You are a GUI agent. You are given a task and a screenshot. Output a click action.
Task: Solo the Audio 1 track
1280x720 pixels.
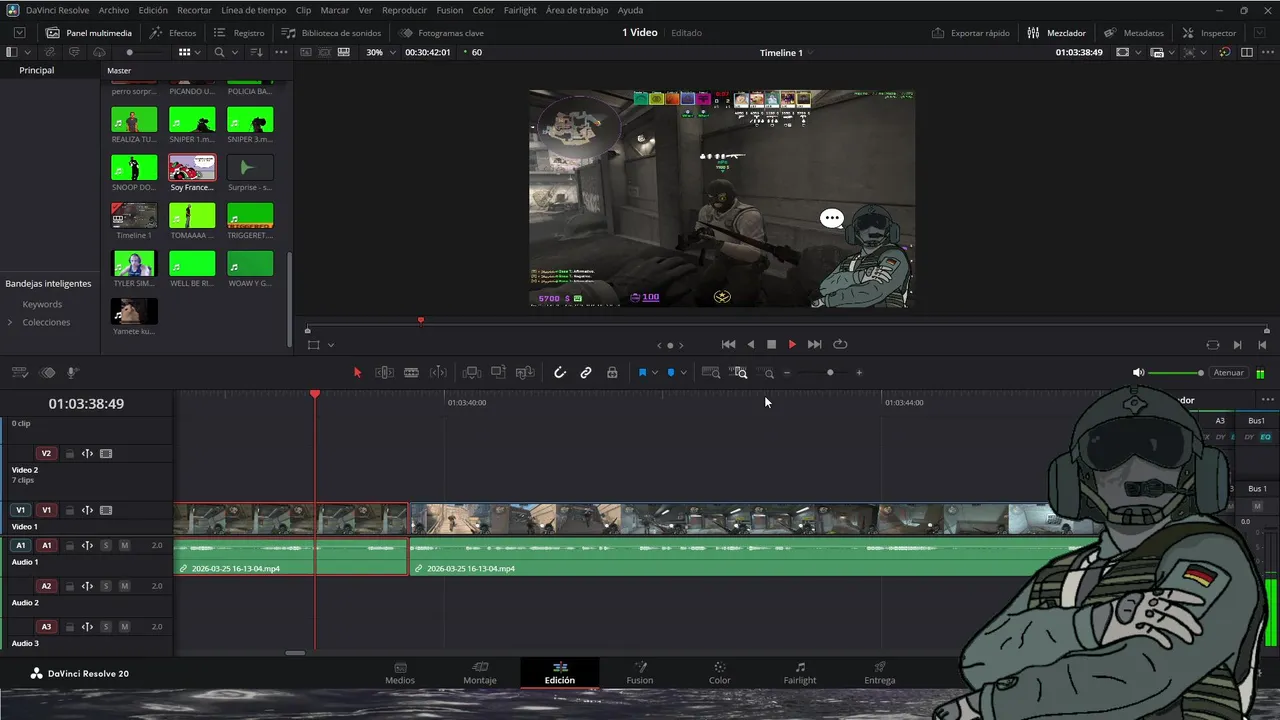click(106, 546)
